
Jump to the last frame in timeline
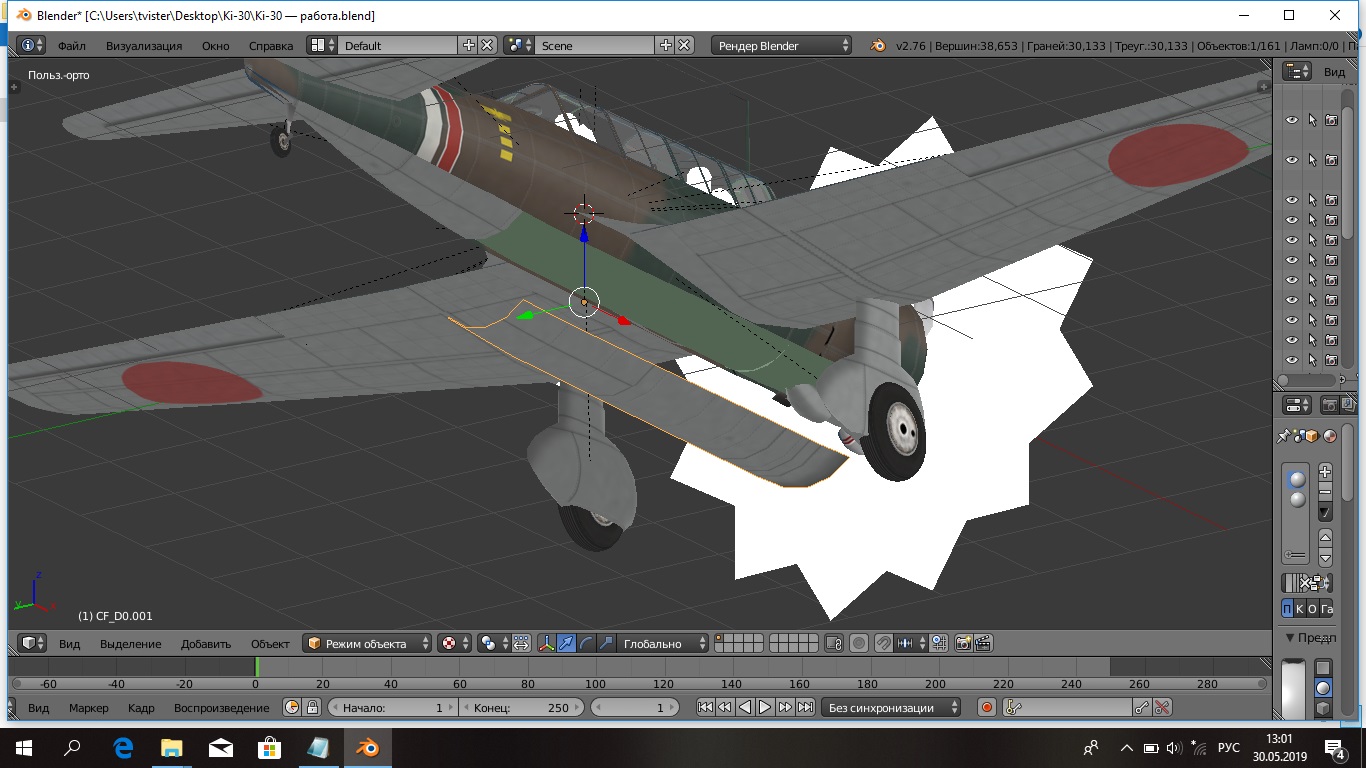(805, 708)
